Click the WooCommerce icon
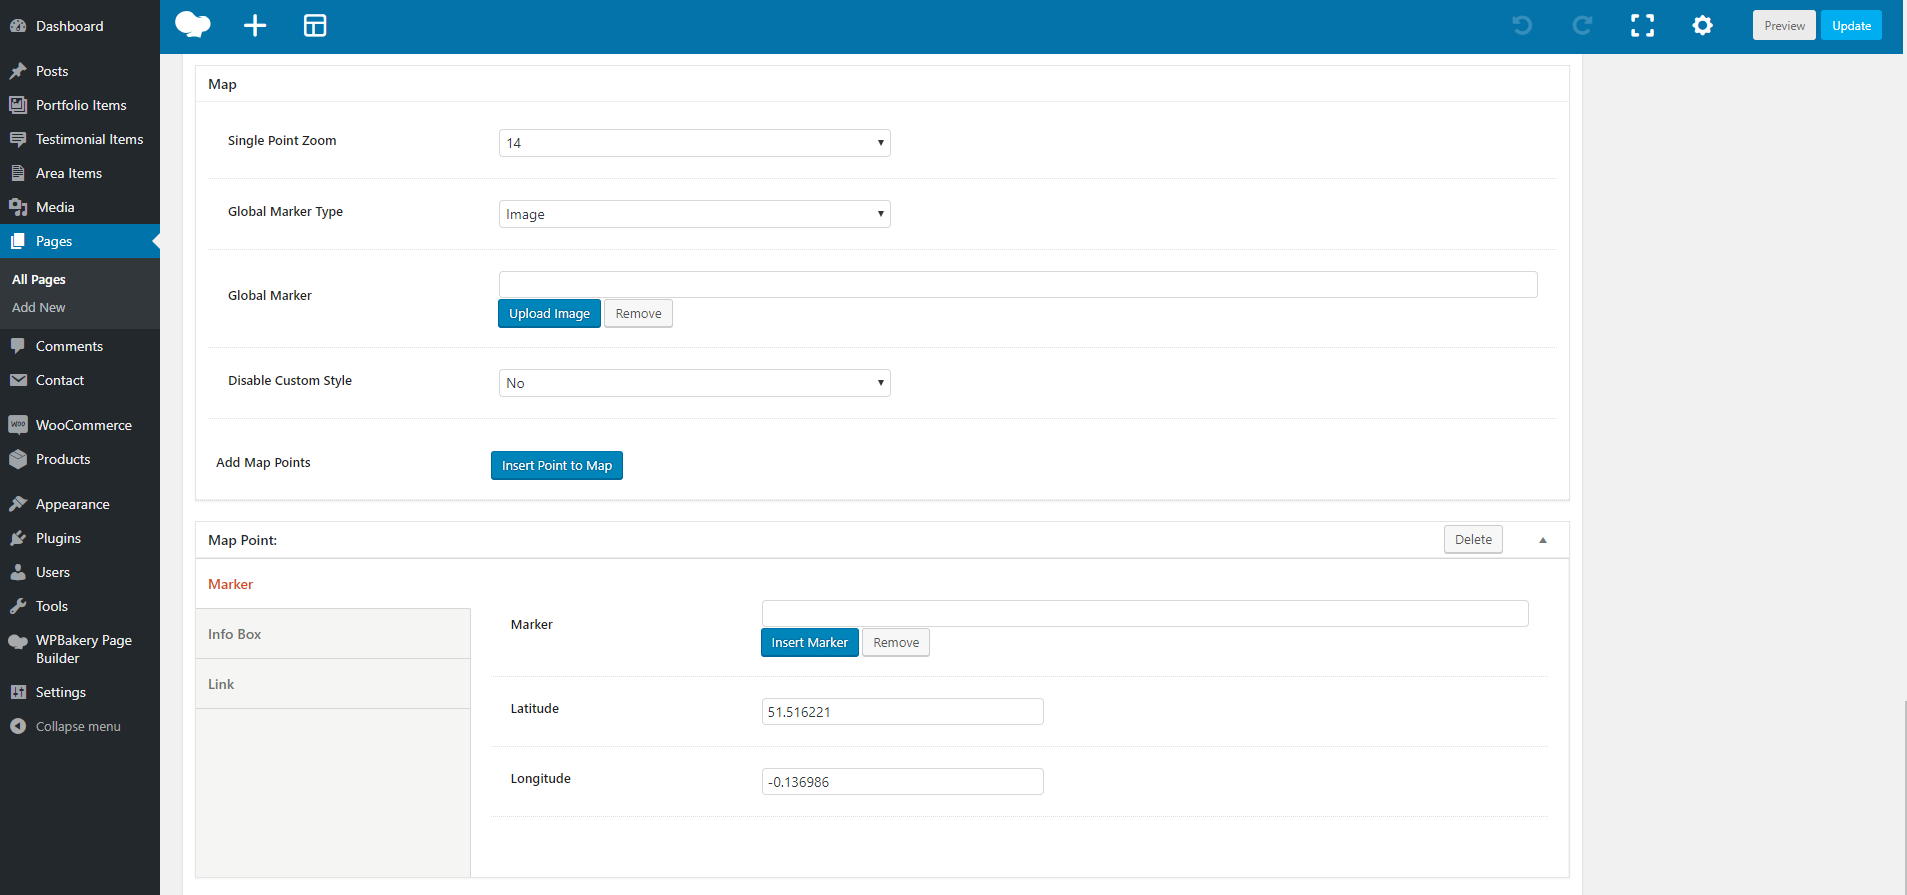 [18, 425]
